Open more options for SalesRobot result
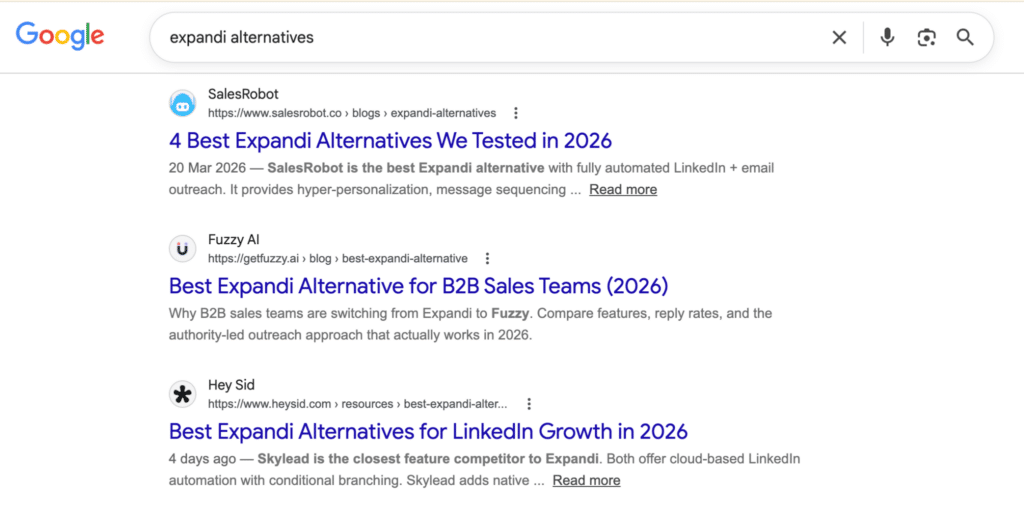This screenshot has height=521, width=1024. pyautogui.click(x=516, y=113)
